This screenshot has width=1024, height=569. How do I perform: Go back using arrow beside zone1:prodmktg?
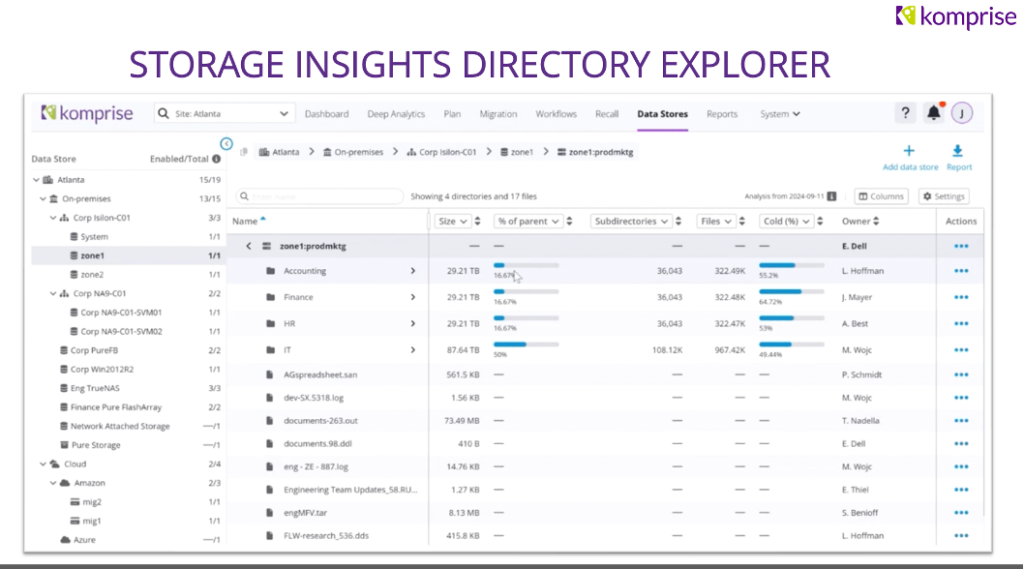[249, 246]
